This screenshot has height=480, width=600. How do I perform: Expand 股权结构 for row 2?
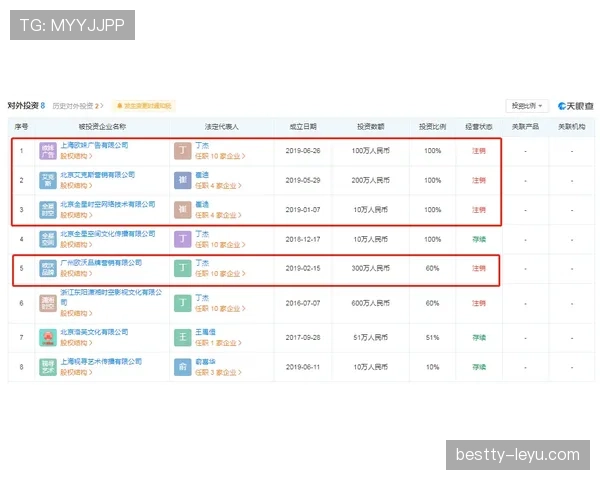(x=76, y=186)
